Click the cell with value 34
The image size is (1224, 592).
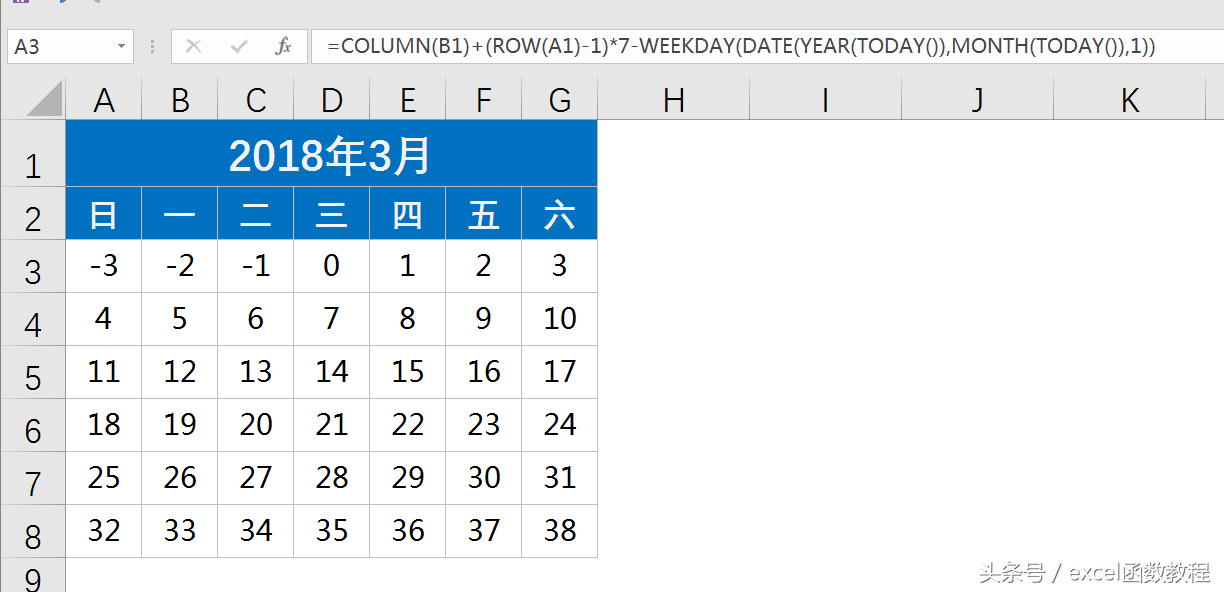point(256,532)
